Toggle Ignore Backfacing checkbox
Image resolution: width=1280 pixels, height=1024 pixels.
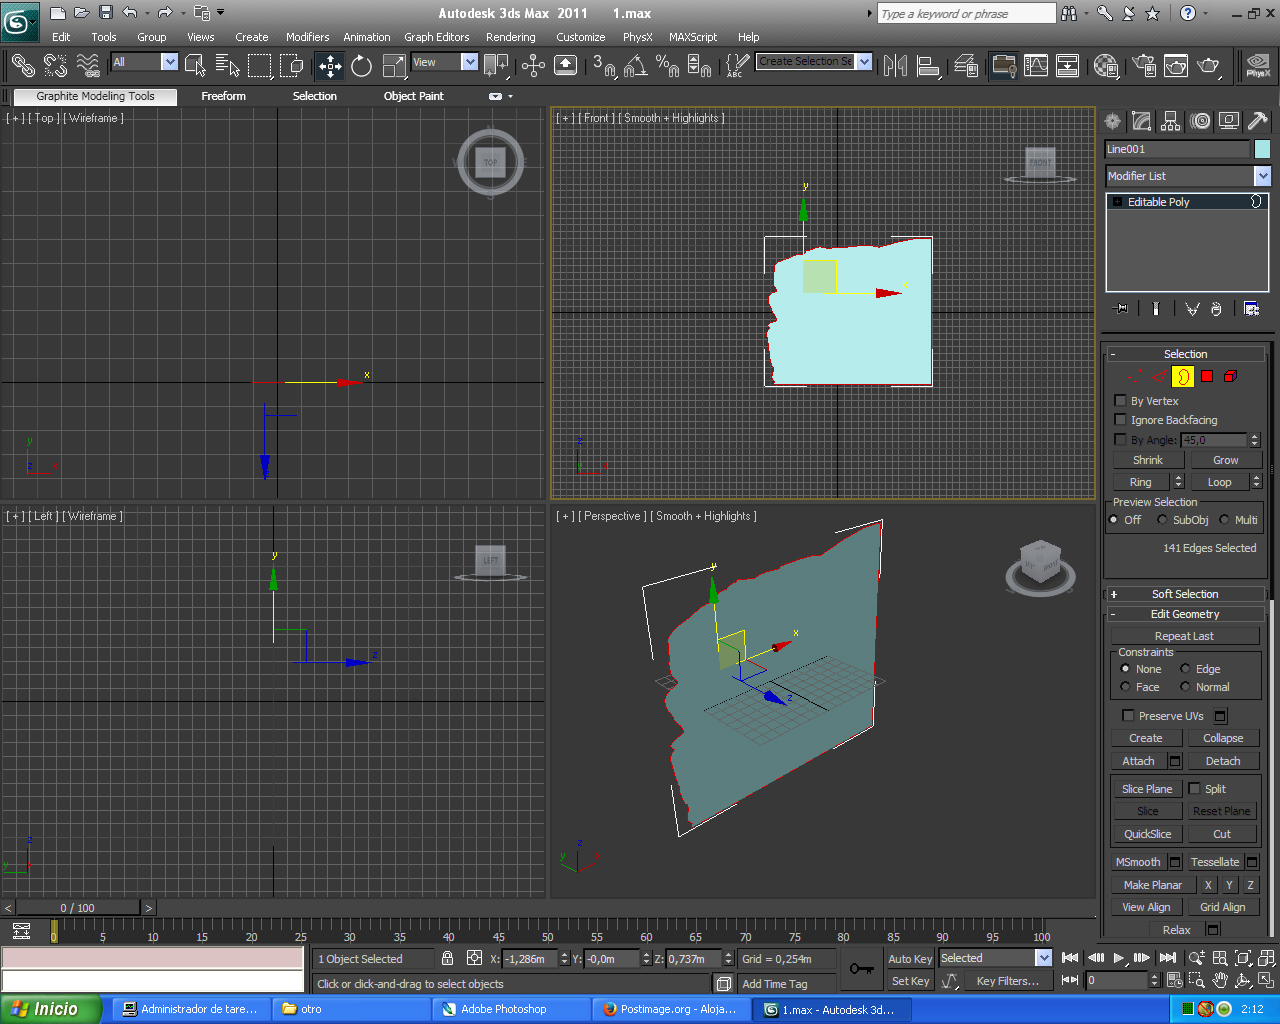1120,420
